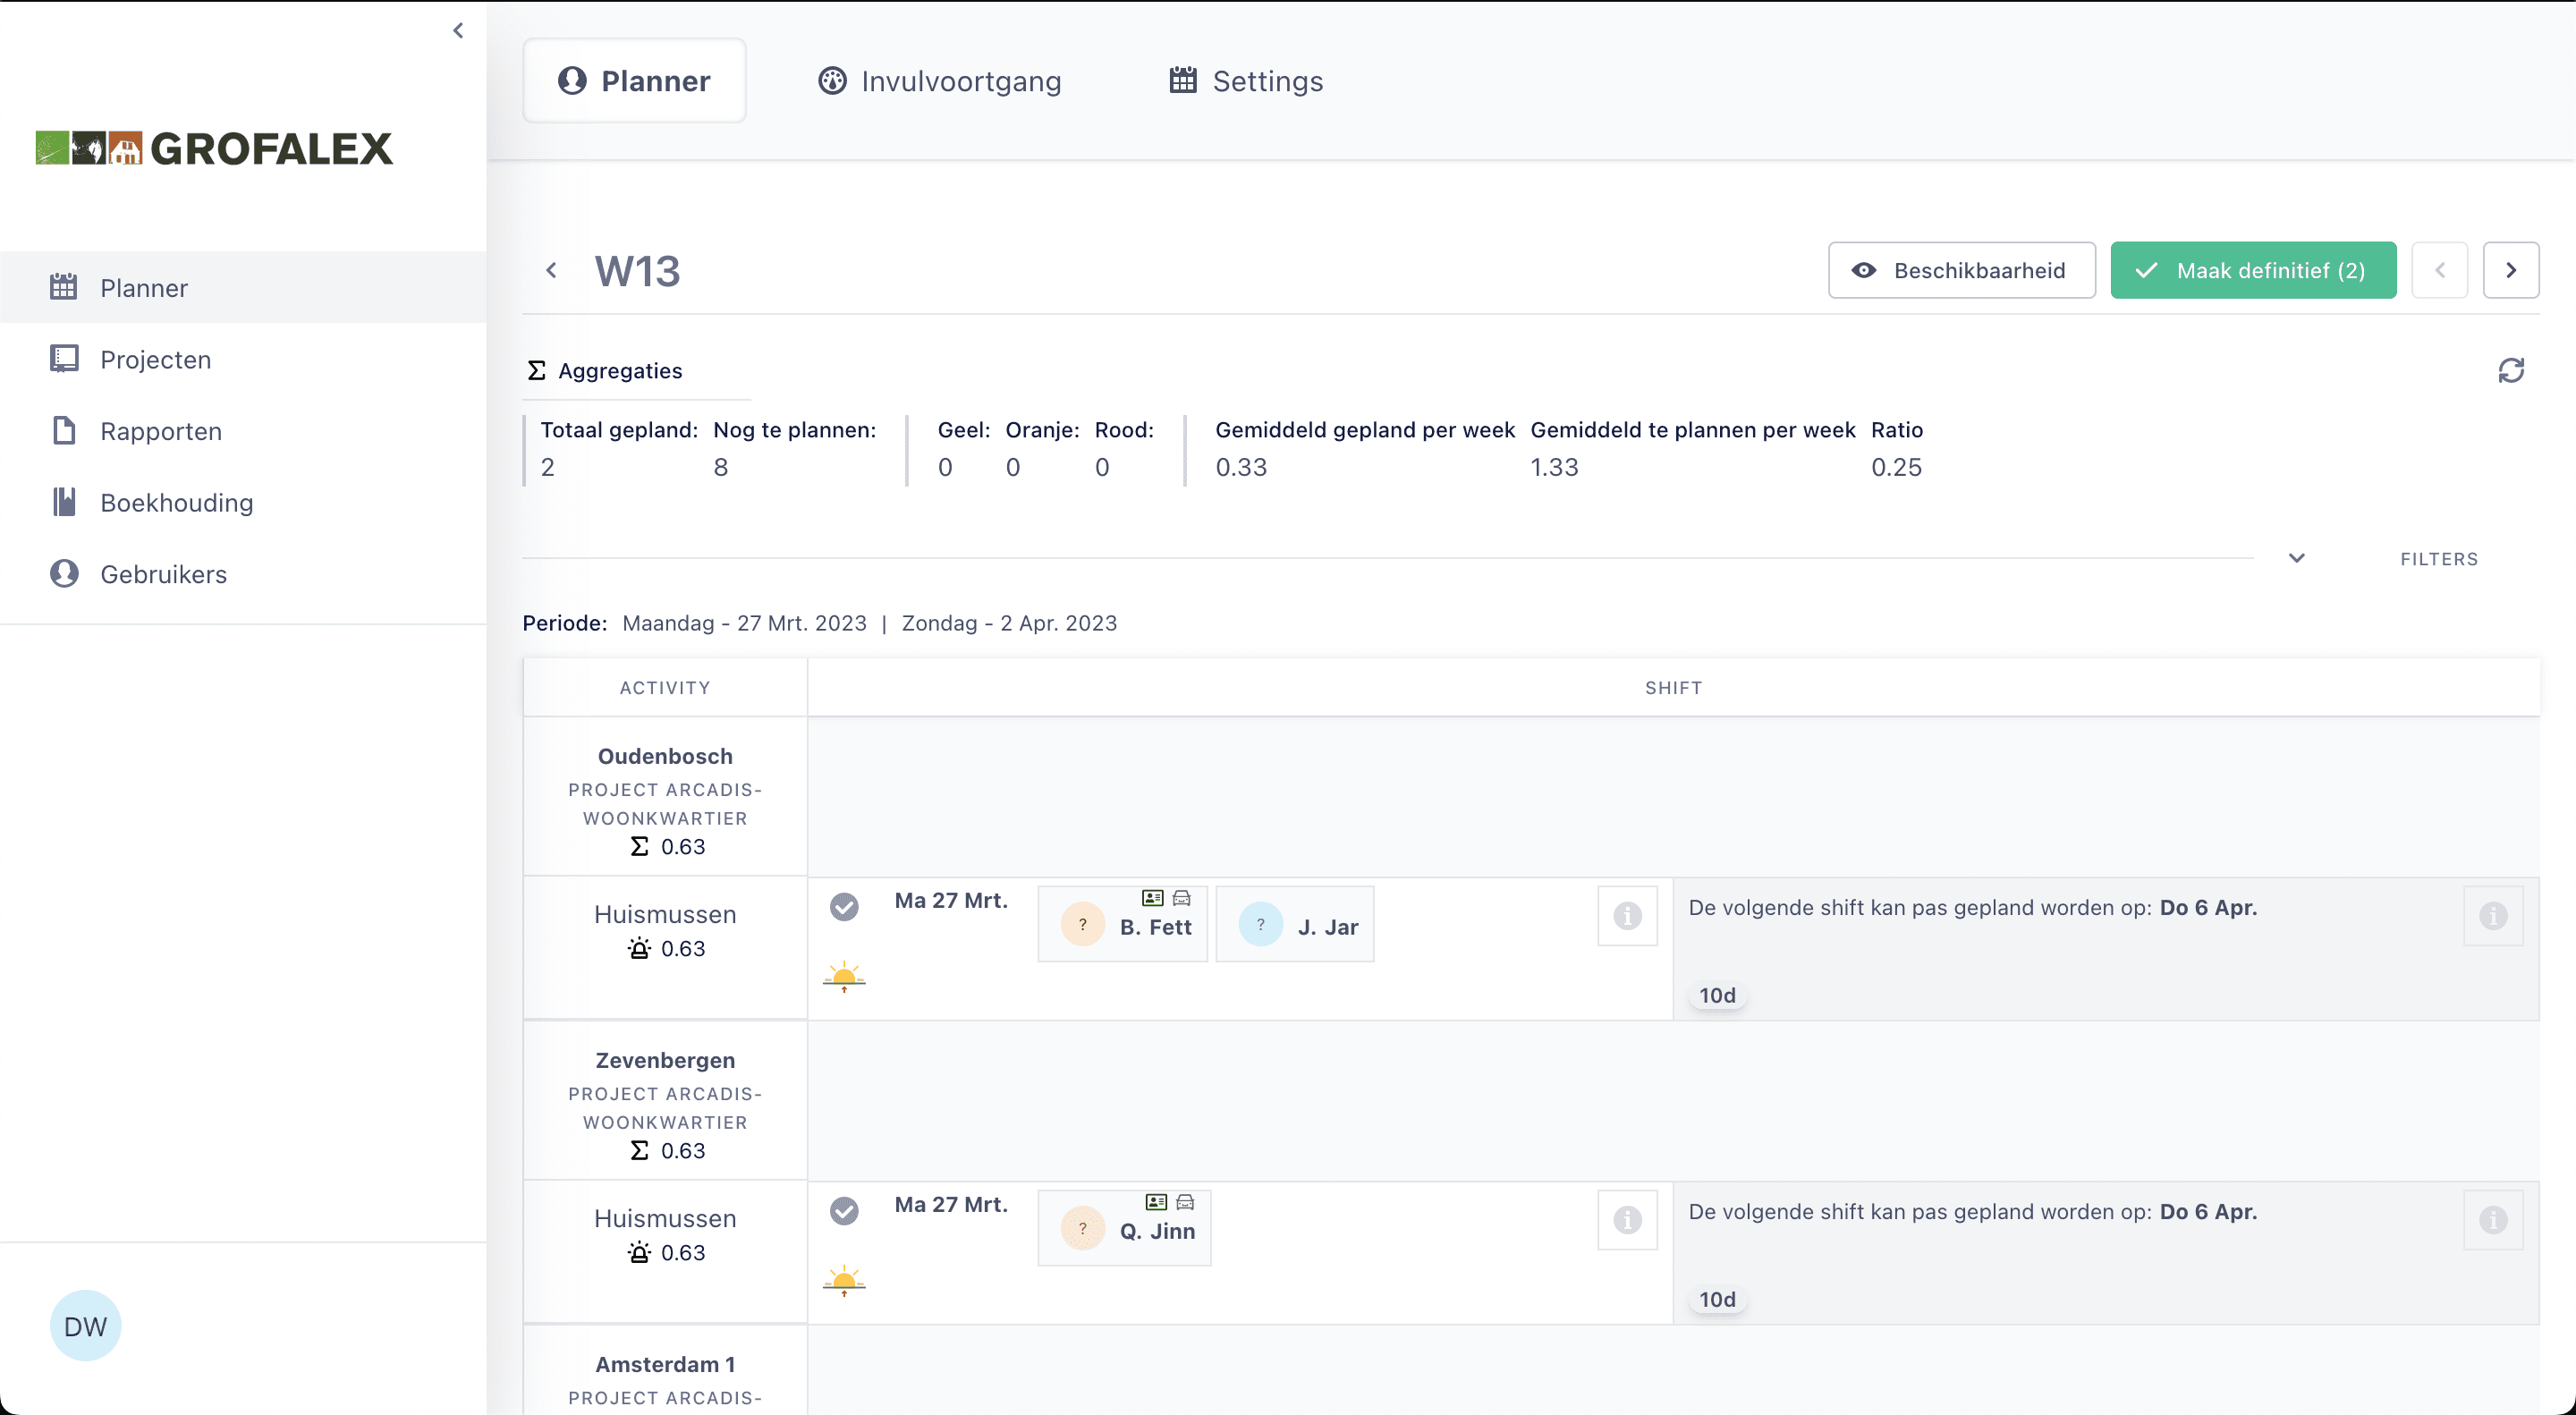Click the ACTIVITY column header
The height and width of the screenshot is (1415, 2576).
pyautogui.click(x=665, y=688)
